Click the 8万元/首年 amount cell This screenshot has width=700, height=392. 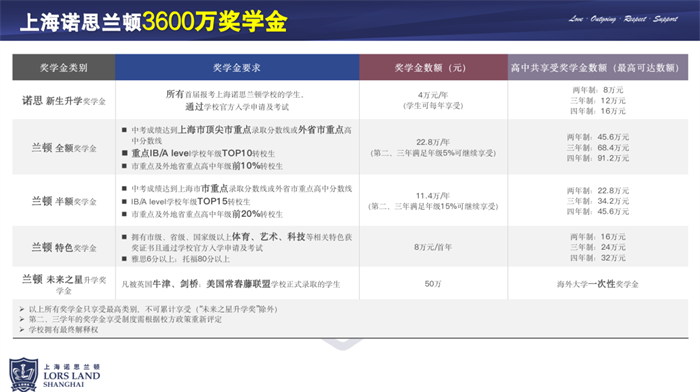433,247
